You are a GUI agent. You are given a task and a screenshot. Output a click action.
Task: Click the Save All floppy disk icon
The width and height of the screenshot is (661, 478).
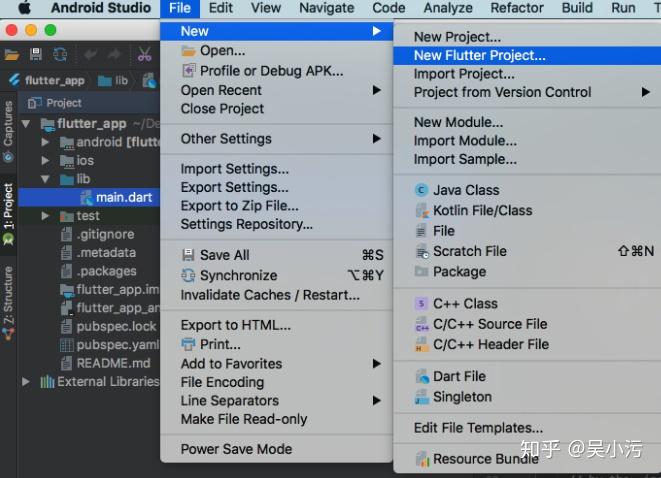[36, 54]
